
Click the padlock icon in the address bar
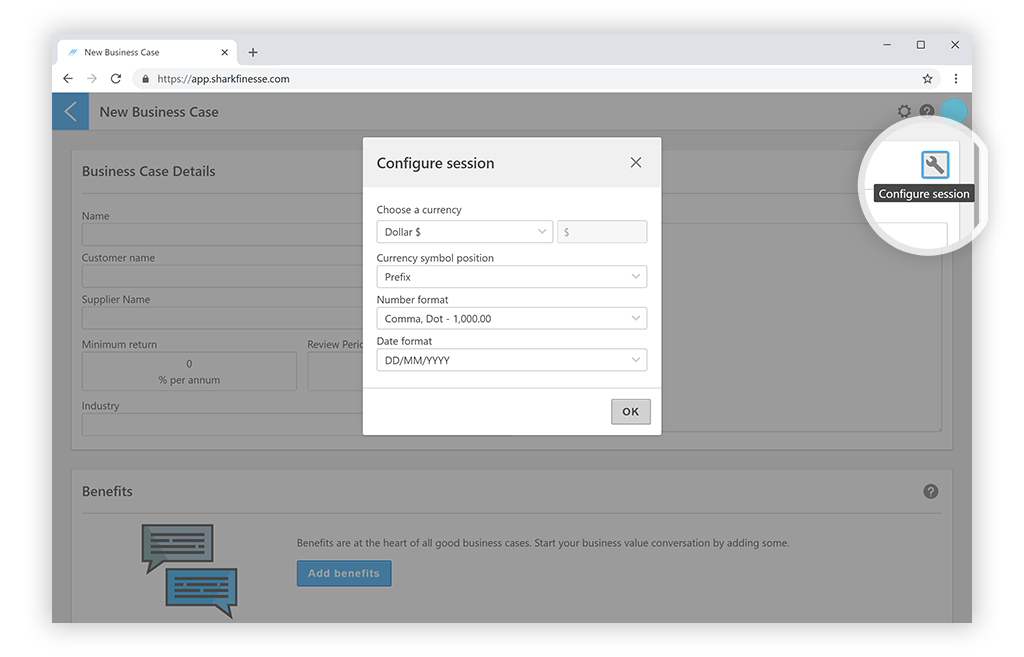click(x=146, y=78)
